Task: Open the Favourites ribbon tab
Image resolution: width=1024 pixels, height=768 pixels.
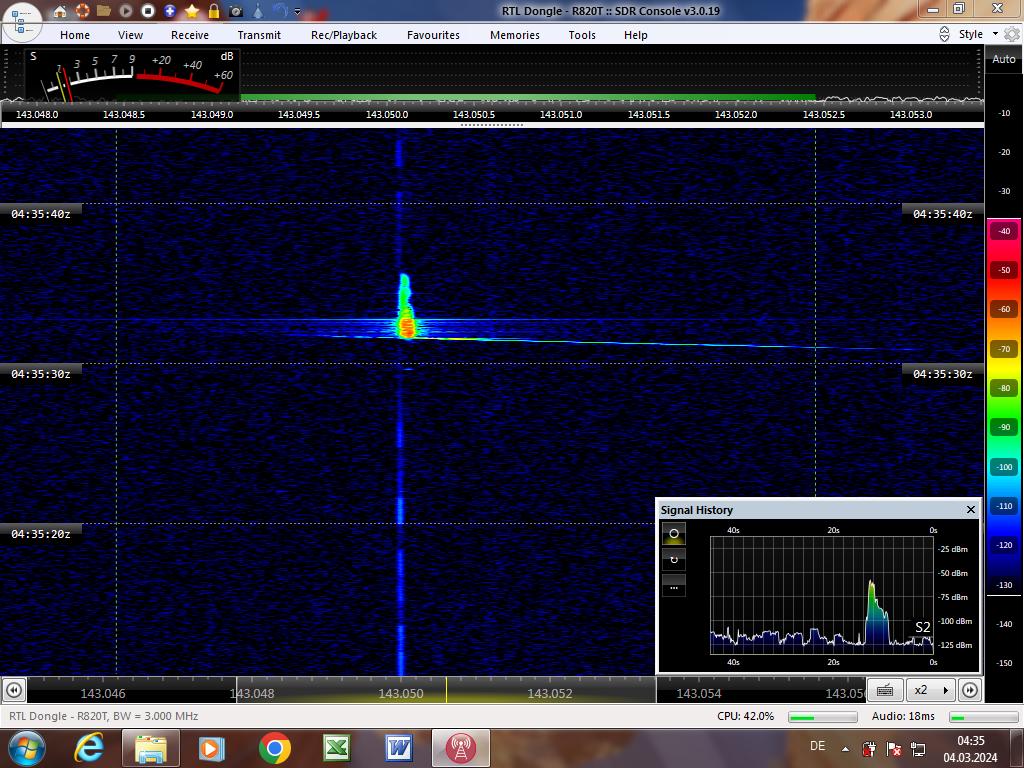Action: [x=433, y=35]
